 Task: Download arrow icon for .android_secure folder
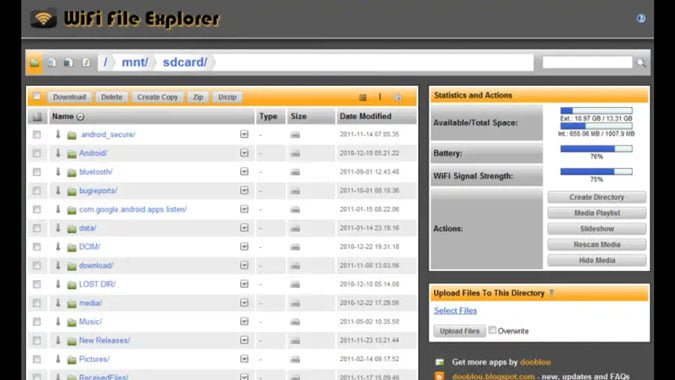click(58, 134)
